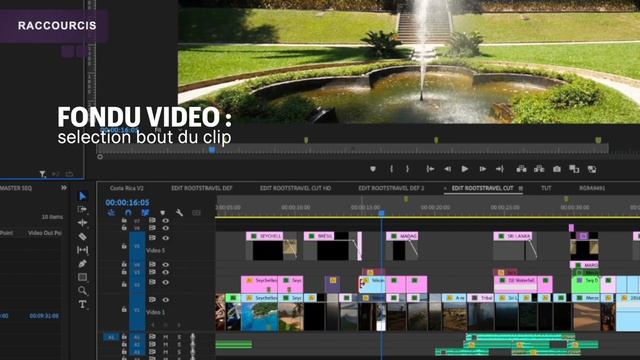Jump to In point in Program monitor
This screenshot has width=640, height=360.
430,169
